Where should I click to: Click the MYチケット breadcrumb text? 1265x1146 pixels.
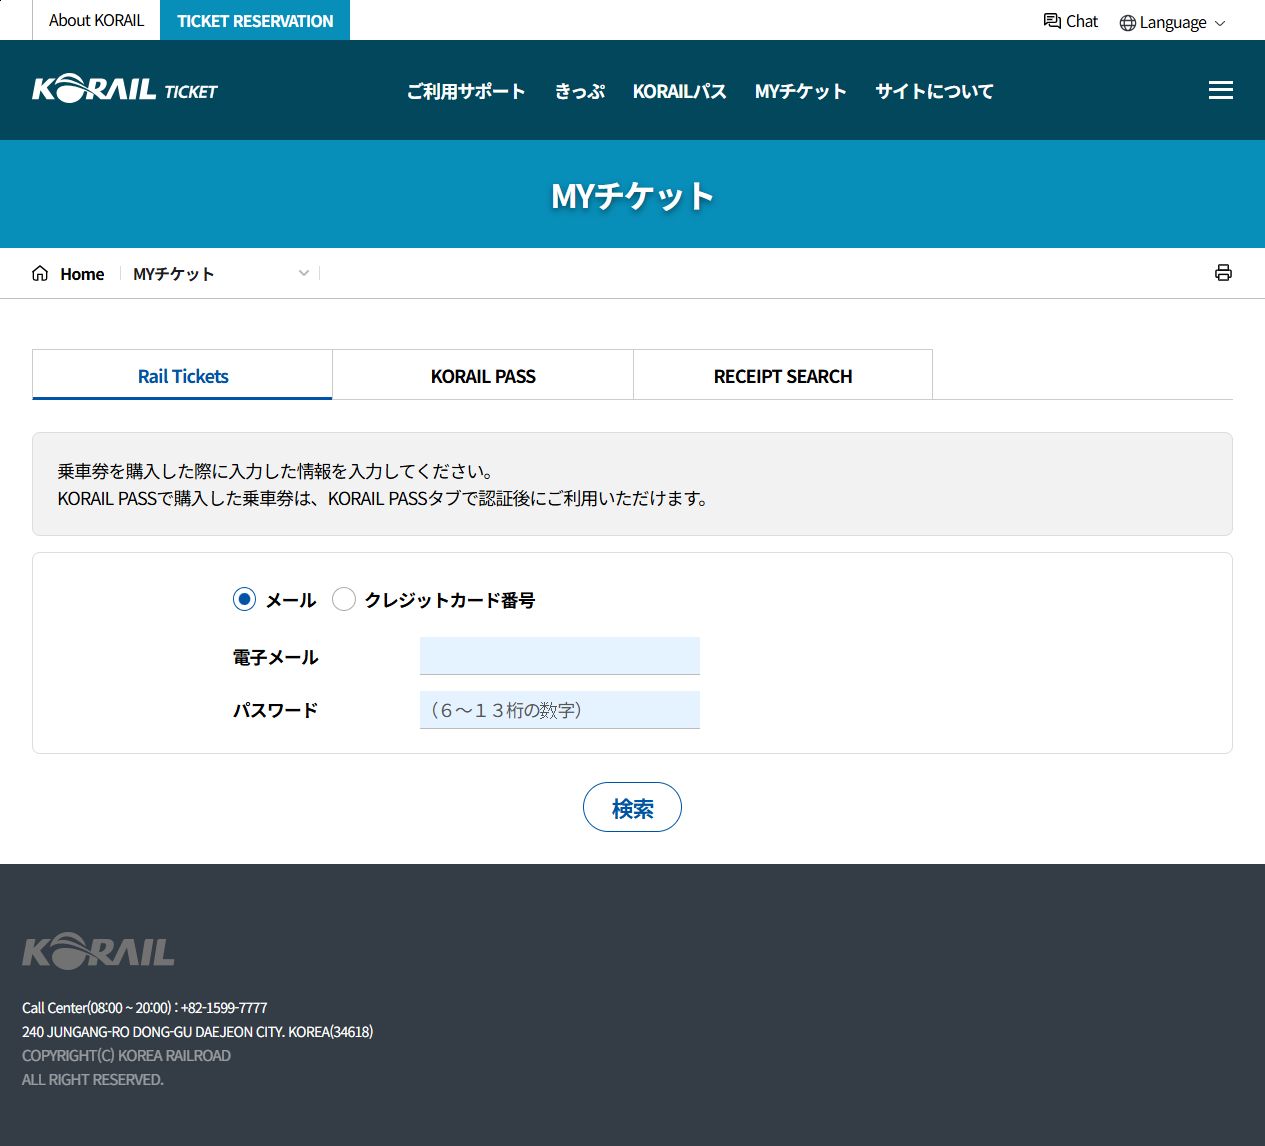174,274
